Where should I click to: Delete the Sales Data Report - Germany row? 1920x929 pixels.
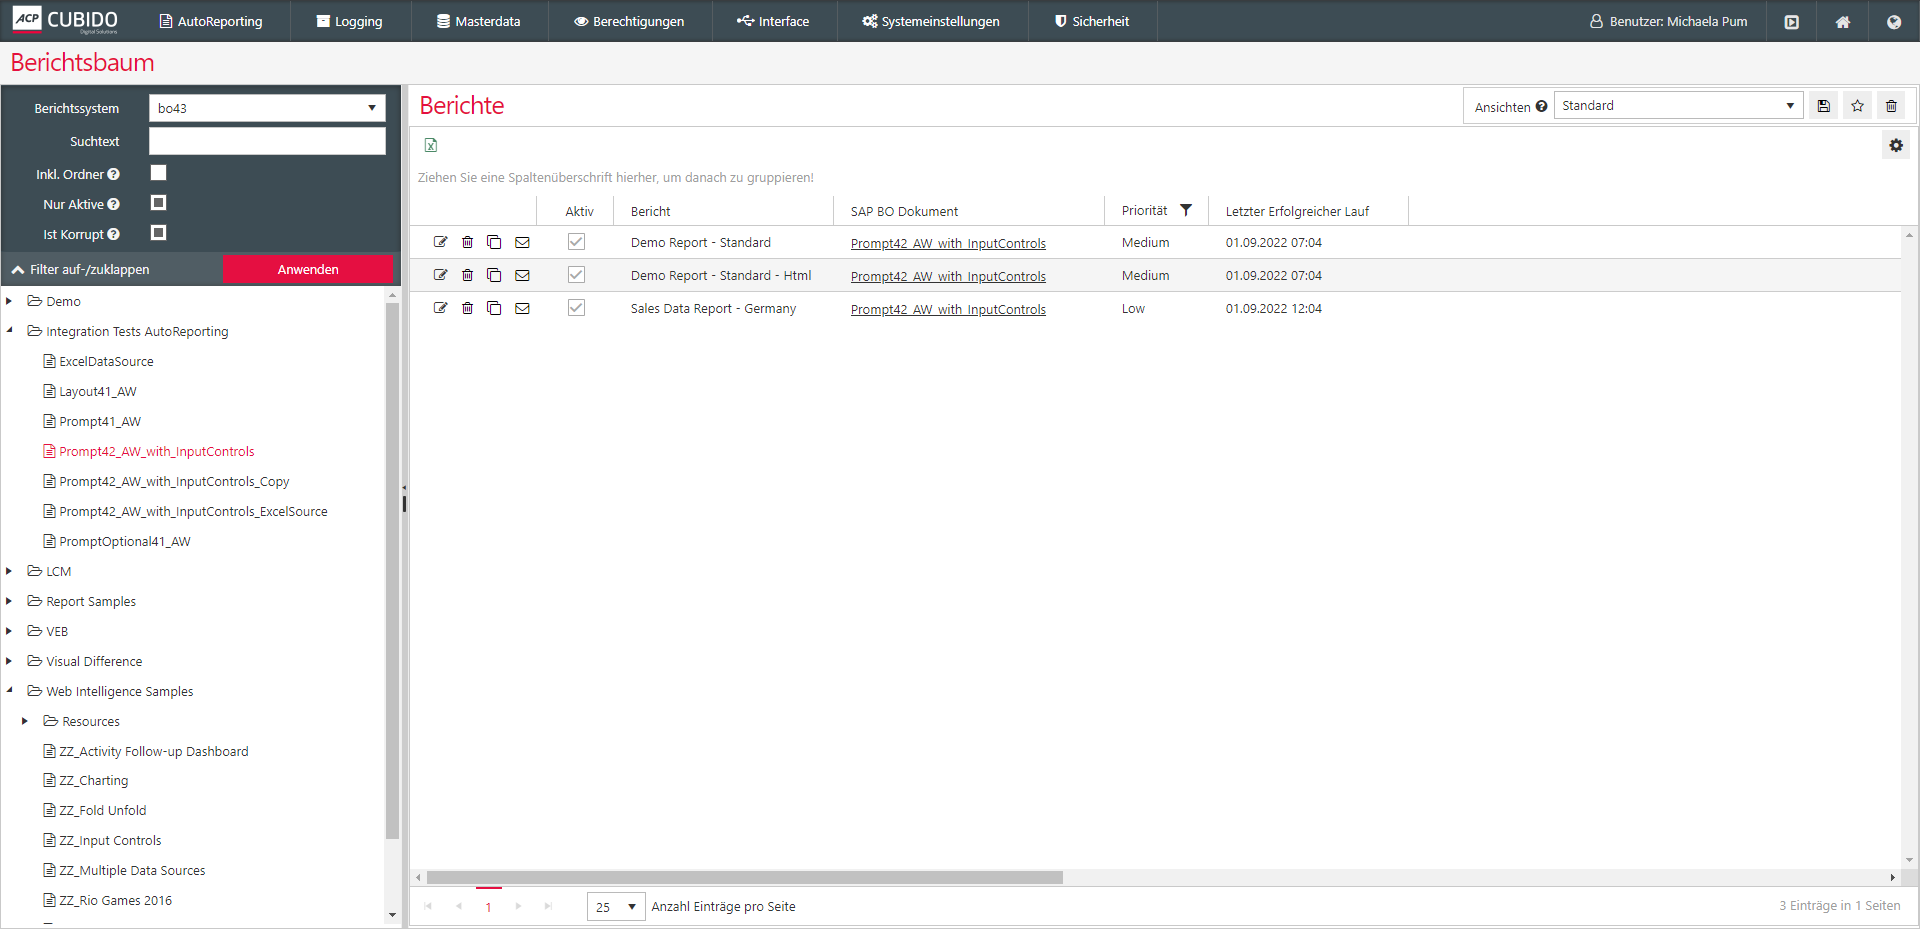tap(467, 308)
